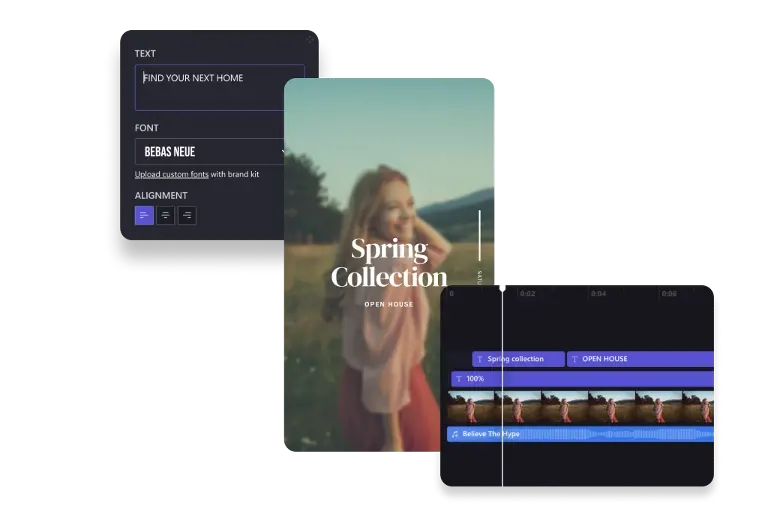Select the OPEN HOUSE text clip

pyautogui.click(x=640, y=359)
